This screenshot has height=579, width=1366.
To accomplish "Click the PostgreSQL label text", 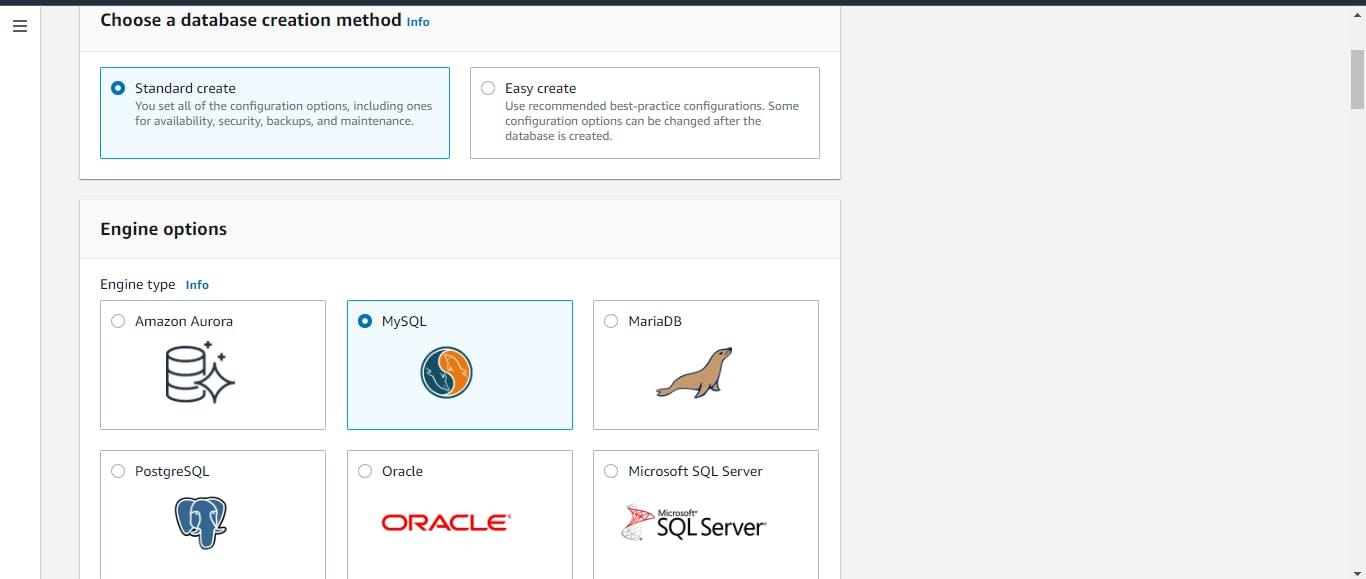I will point(172,471).
